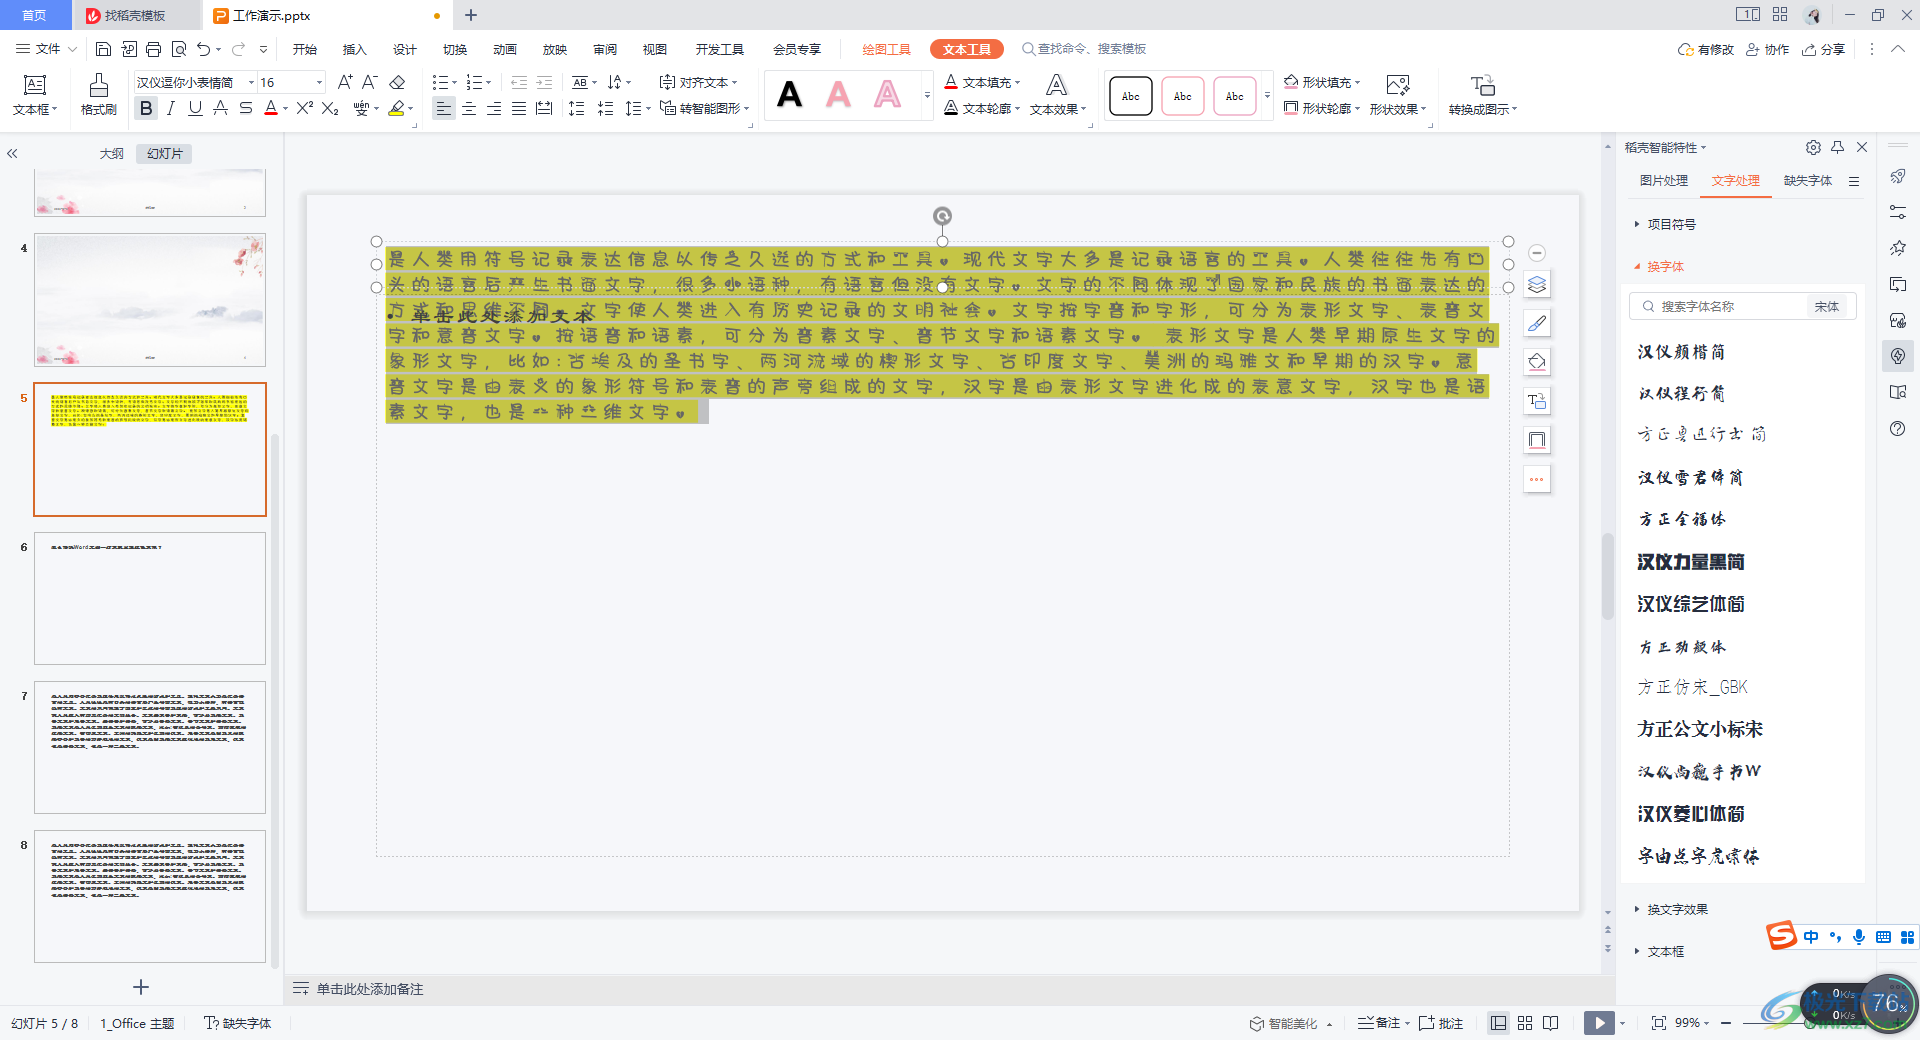Apply center text alignment
The height and width of the screenshot is (1040, 1920).
tap(469, 108)
